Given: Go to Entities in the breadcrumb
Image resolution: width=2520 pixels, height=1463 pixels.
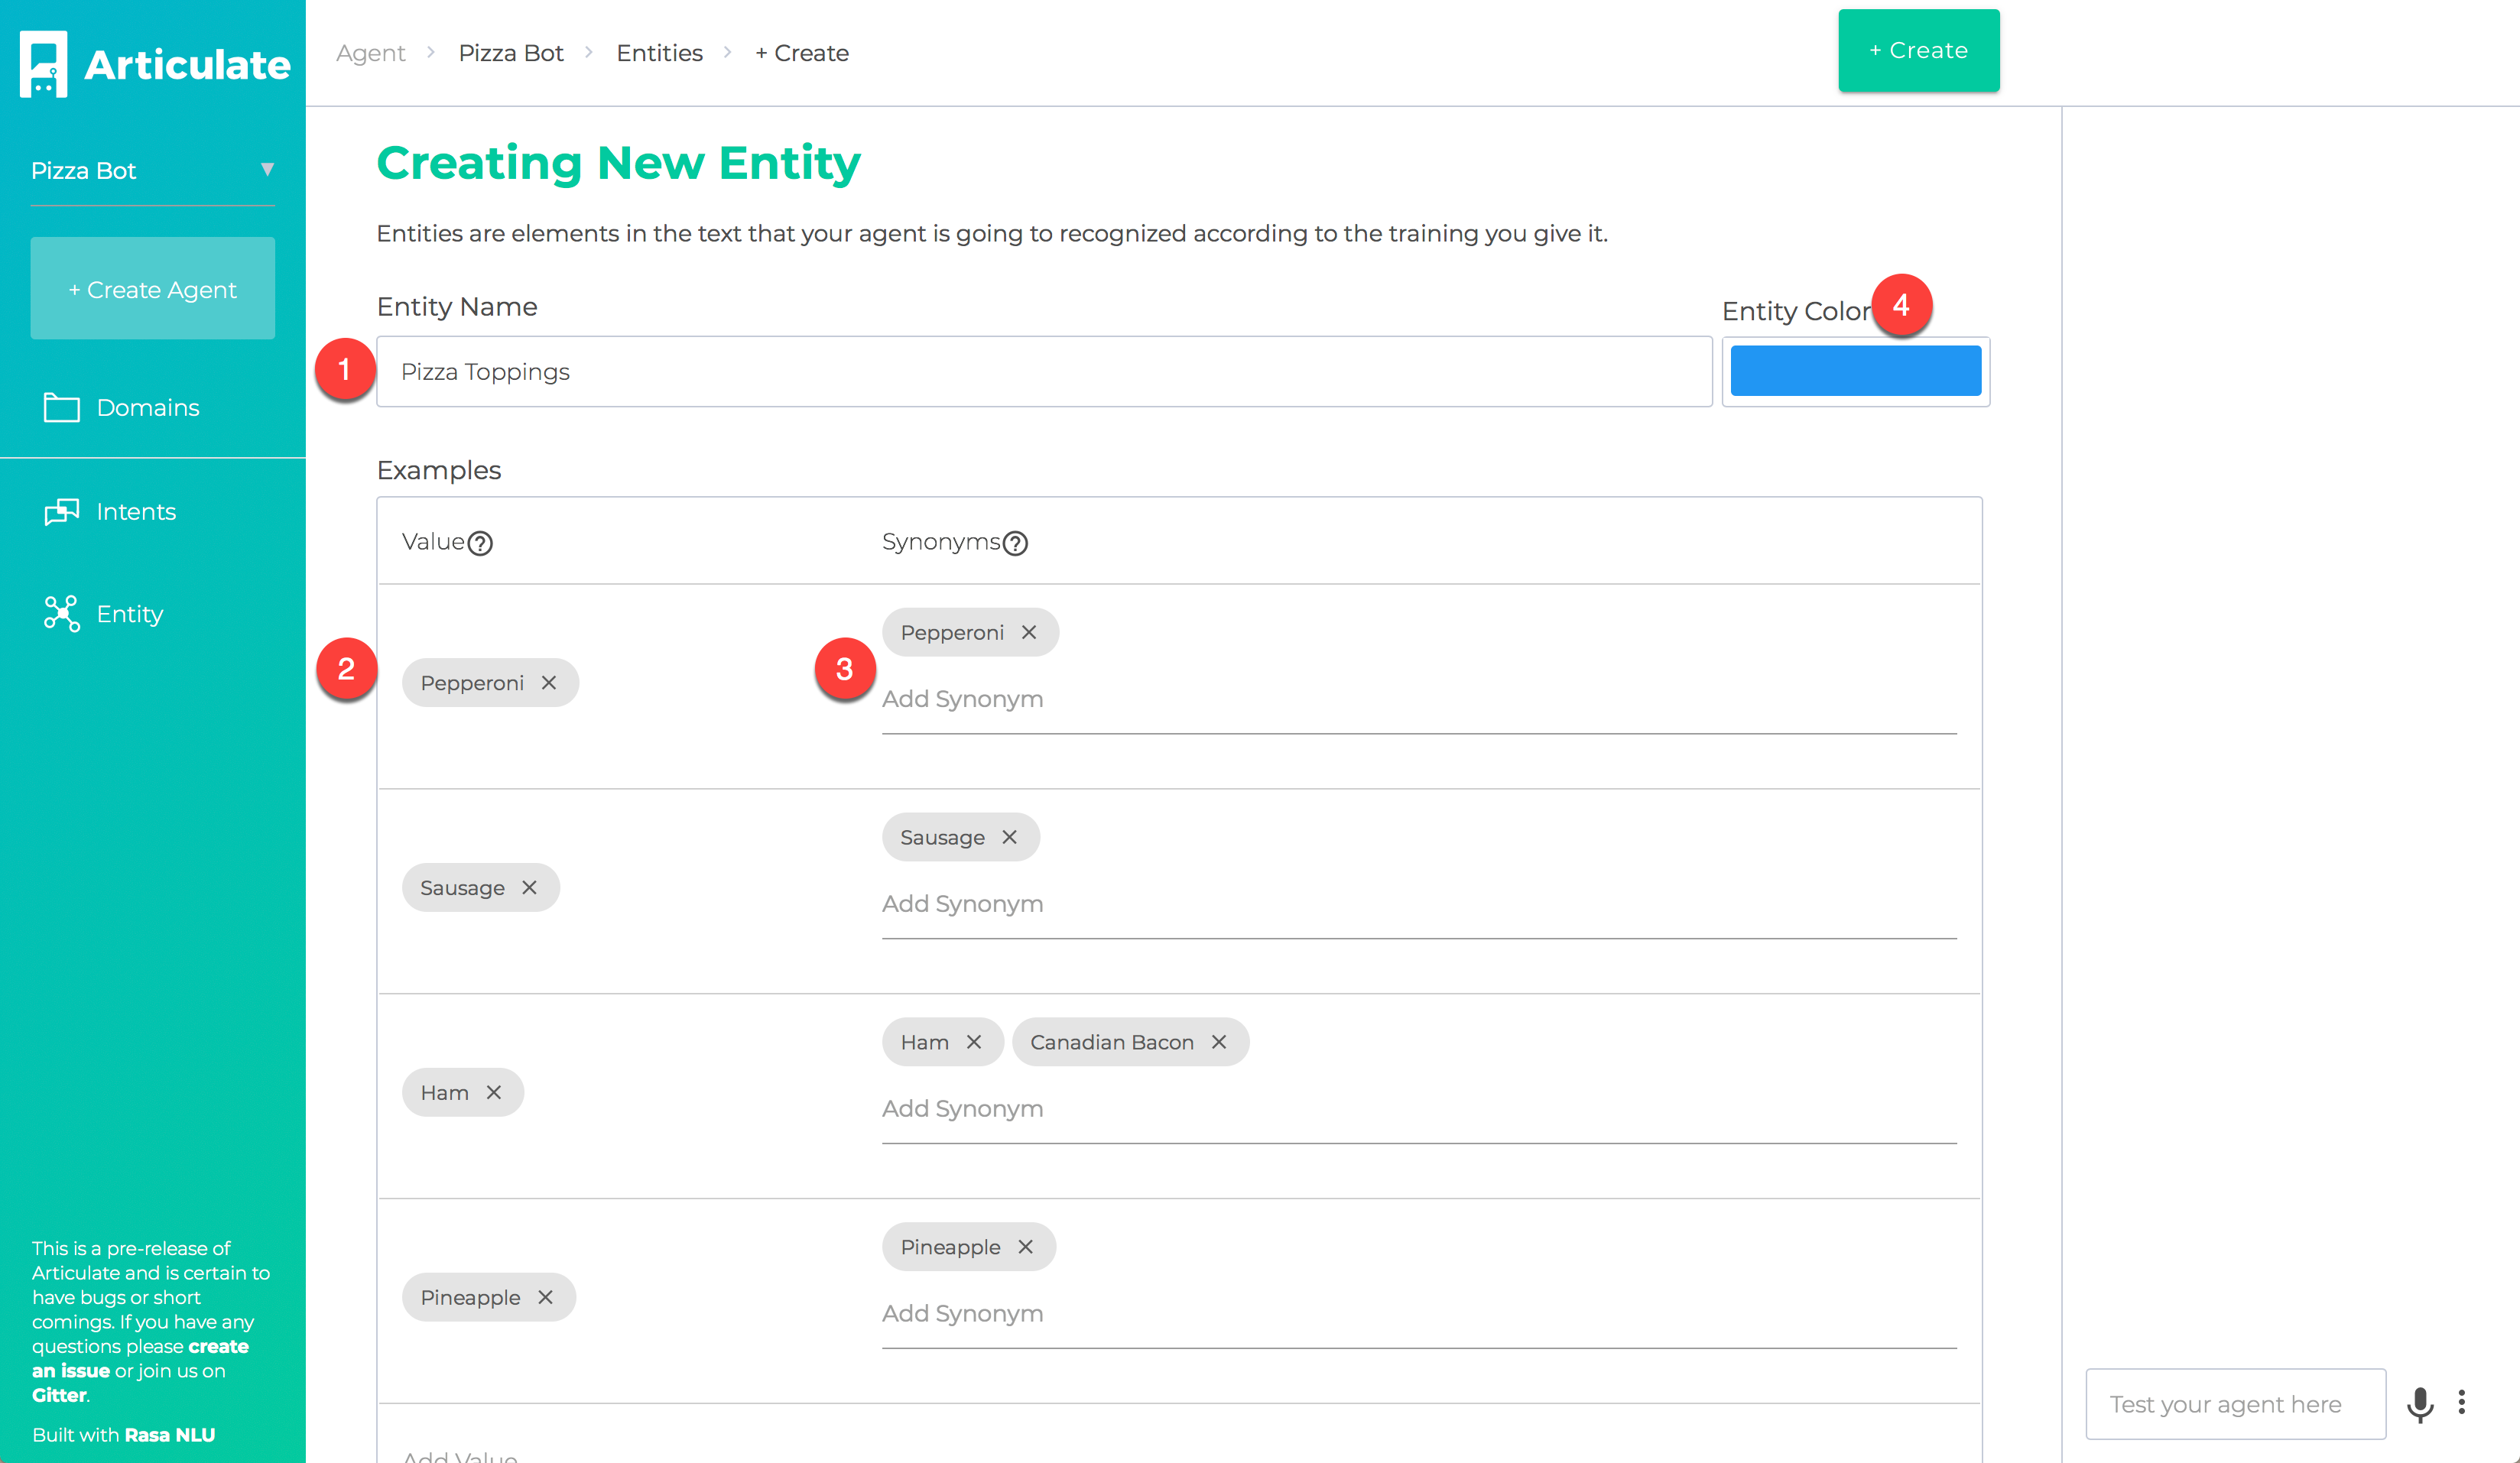Looking at the screenshot, I should coord(659,53).
